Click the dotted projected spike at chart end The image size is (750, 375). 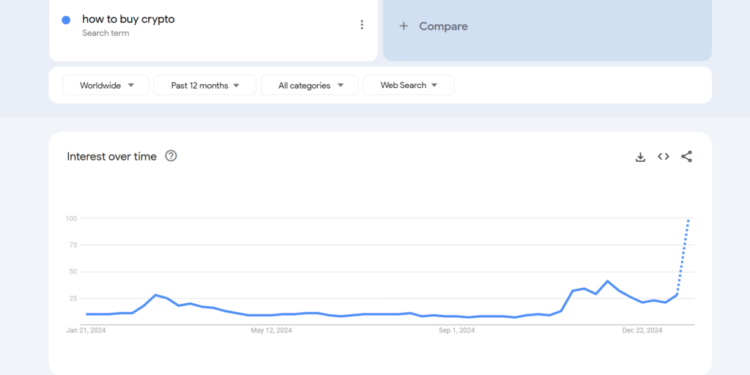click(x=683, y=257)
